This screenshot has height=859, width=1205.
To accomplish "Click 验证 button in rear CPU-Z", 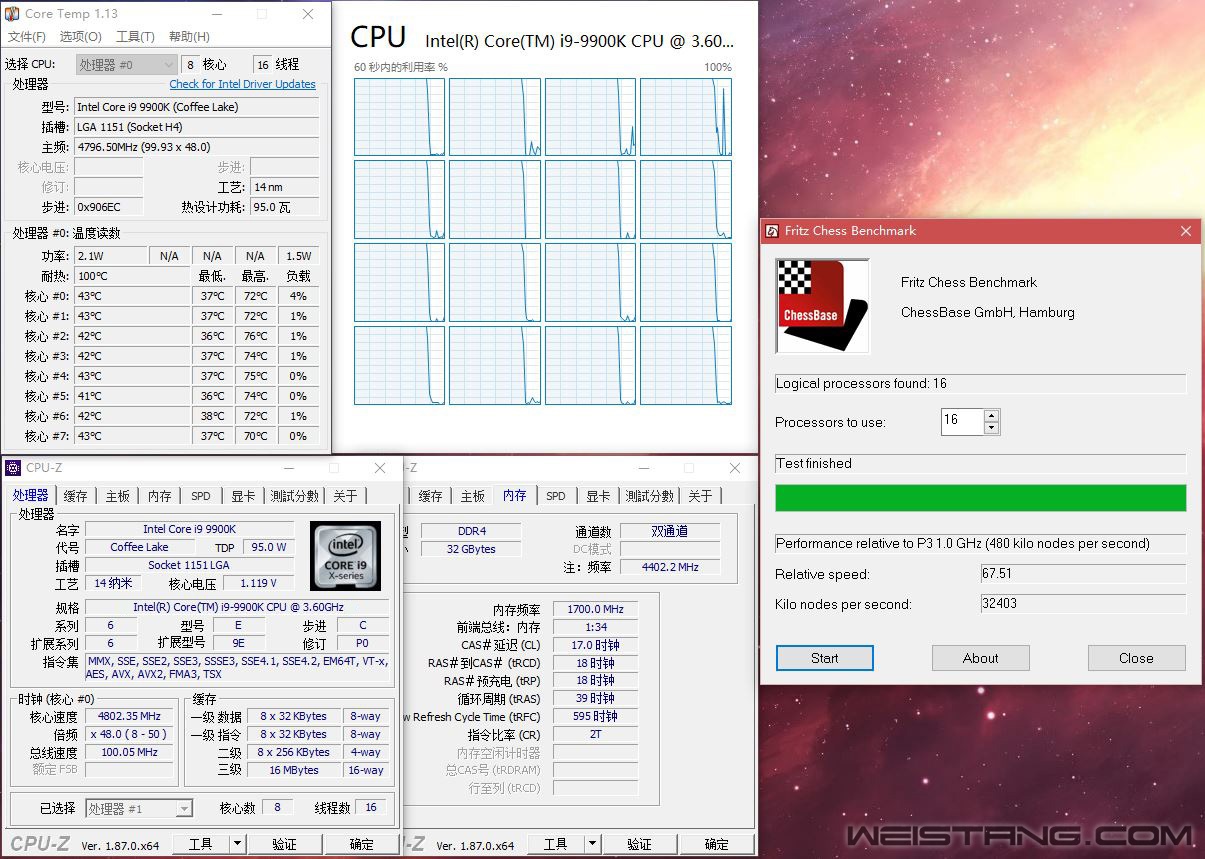I will coord(640,844).
